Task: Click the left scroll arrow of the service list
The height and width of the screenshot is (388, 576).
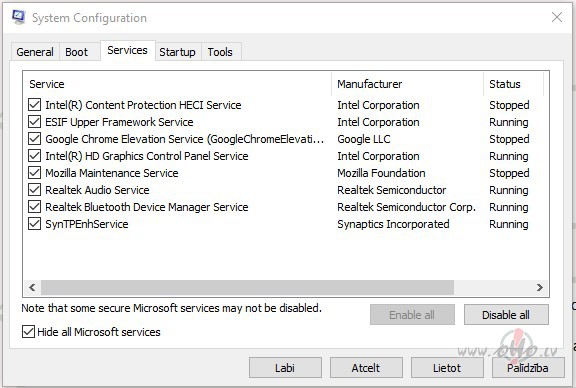Action: click(32, 287)
